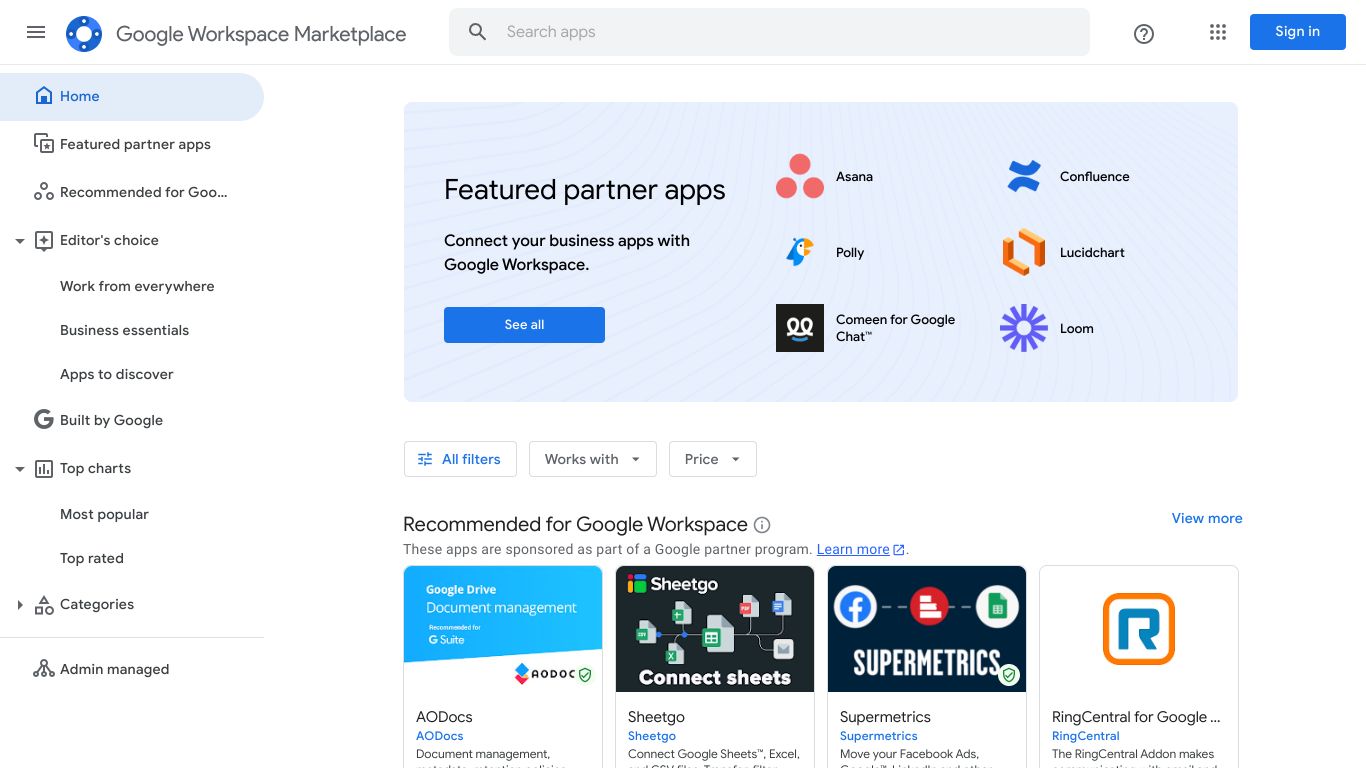This screenshot has width=1366, height=768.
Task: Select Apps to discover
Action: click(x=117, y=374)
